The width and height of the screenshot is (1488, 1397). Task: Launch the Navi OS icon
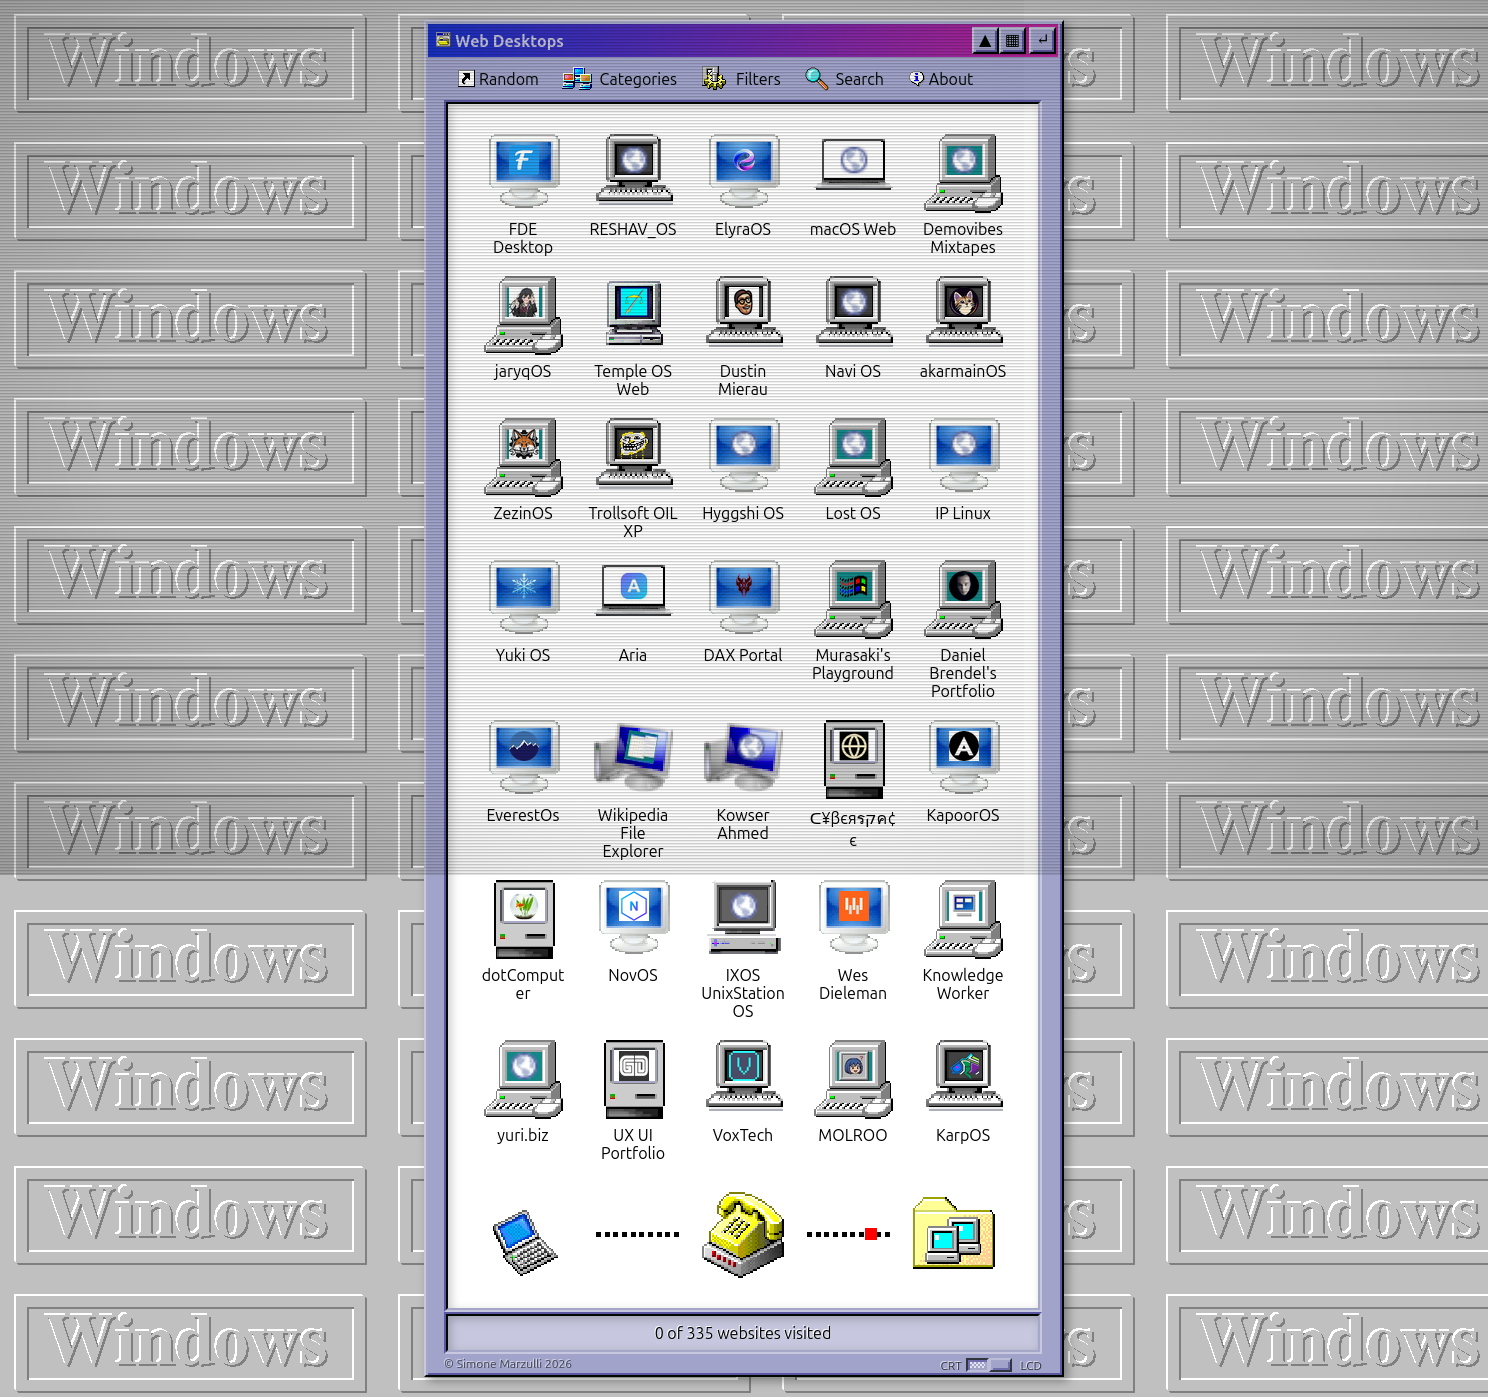[853, 314]
